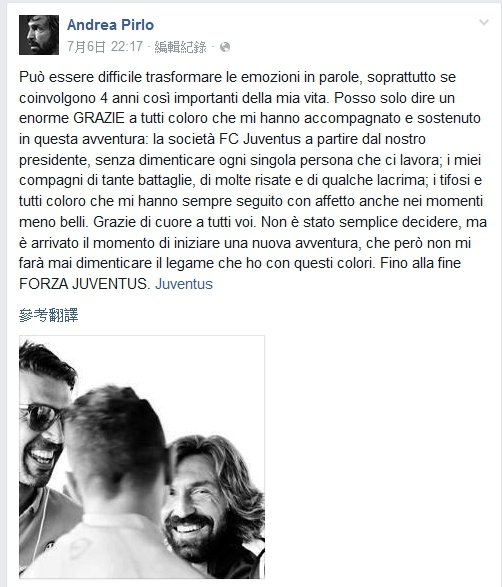Show the 參考翻譯 translation
The height and width of the screenshot is (587, 502).
(49, 316)
